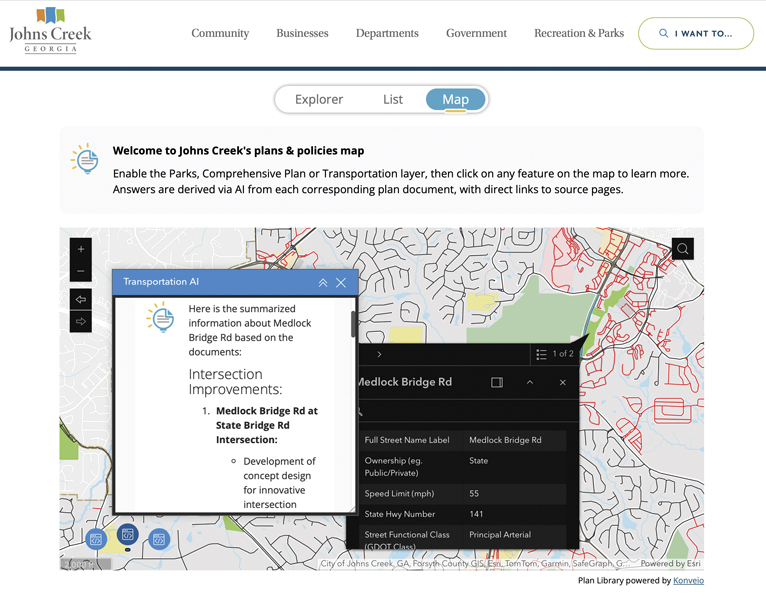Zoom in on the map
Screen dimensions: 766x600
pyautogui.click(x=81, y=248)
